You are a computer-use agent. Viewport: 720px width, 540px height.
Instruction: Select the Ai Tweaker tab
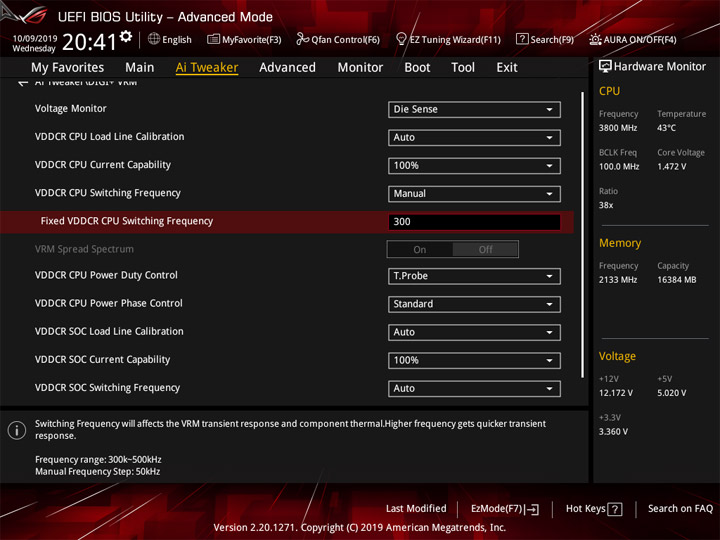tap(207, 68)
